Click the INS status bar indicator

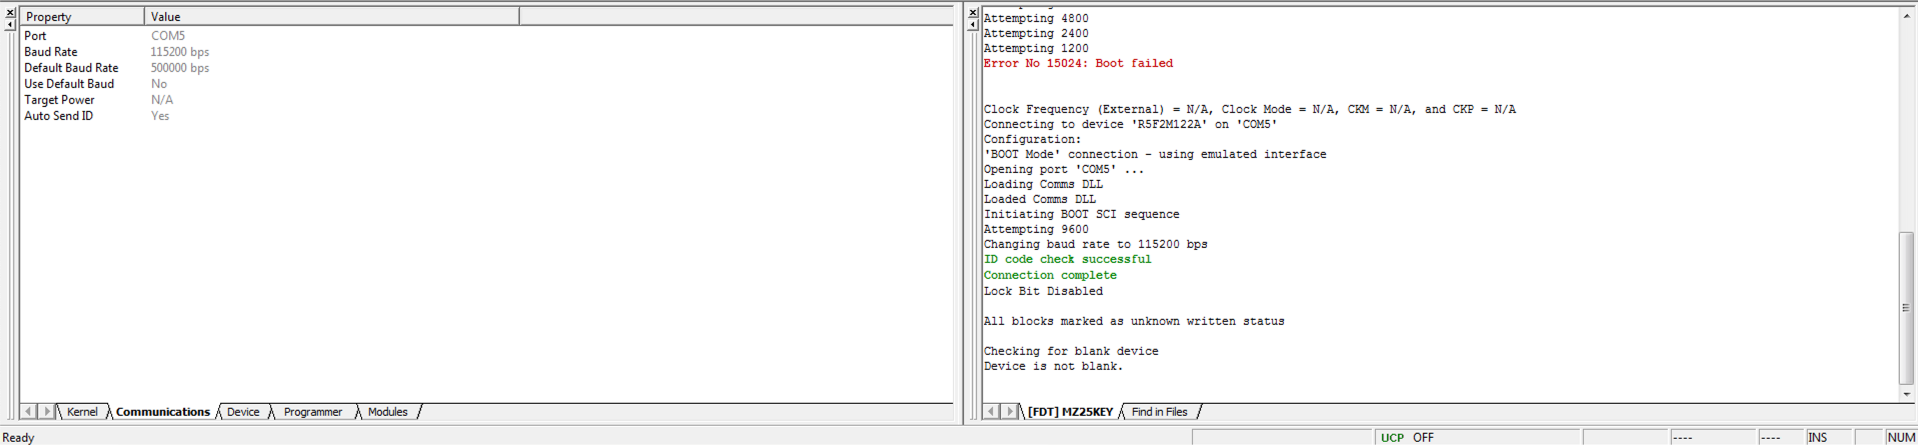coord(1830,438)
